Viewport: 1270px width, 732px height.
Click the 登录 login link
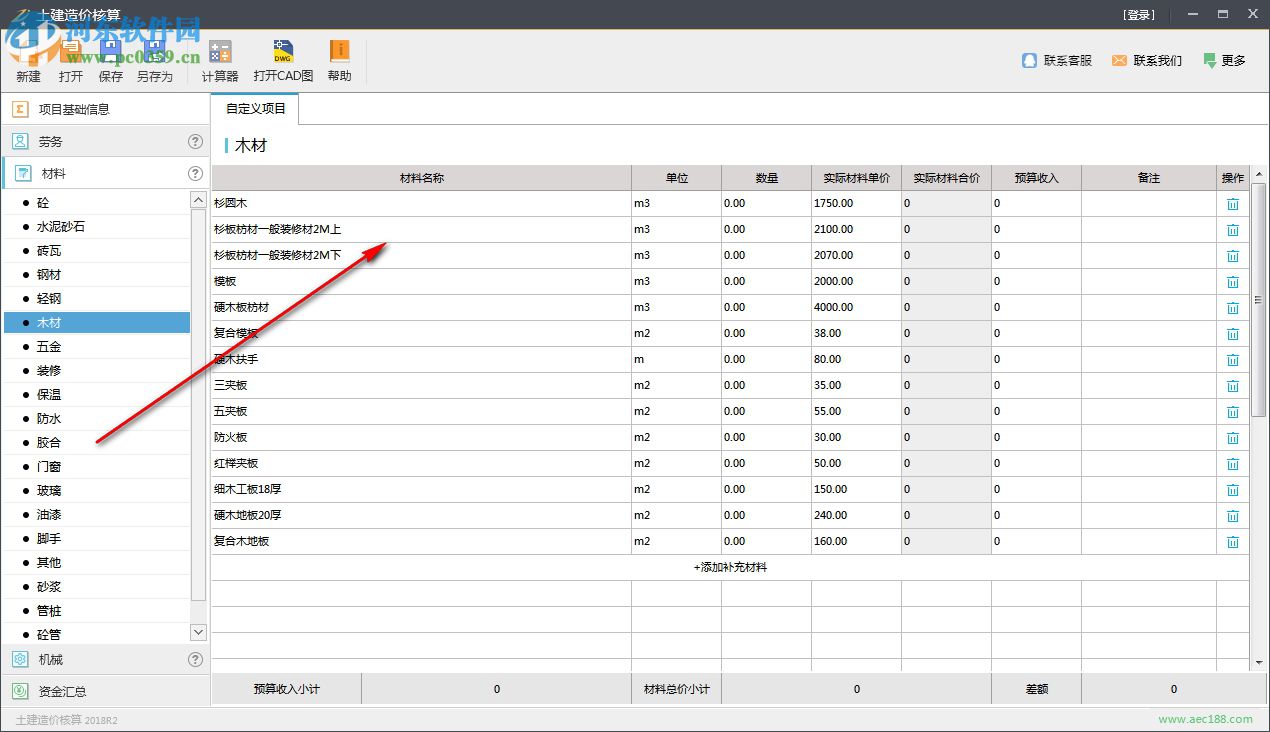(1139, 15)
